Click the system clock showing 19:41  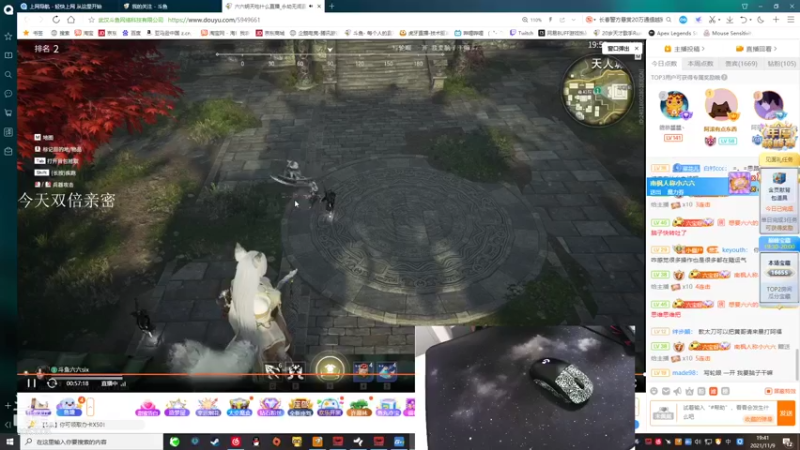[763, 441]
